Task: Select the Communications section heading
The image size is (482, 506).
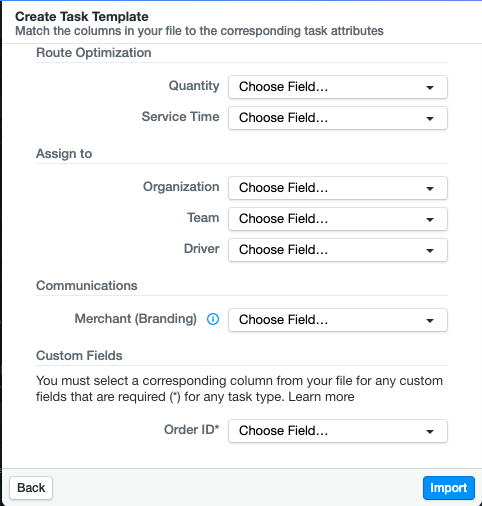Action: 87,286
